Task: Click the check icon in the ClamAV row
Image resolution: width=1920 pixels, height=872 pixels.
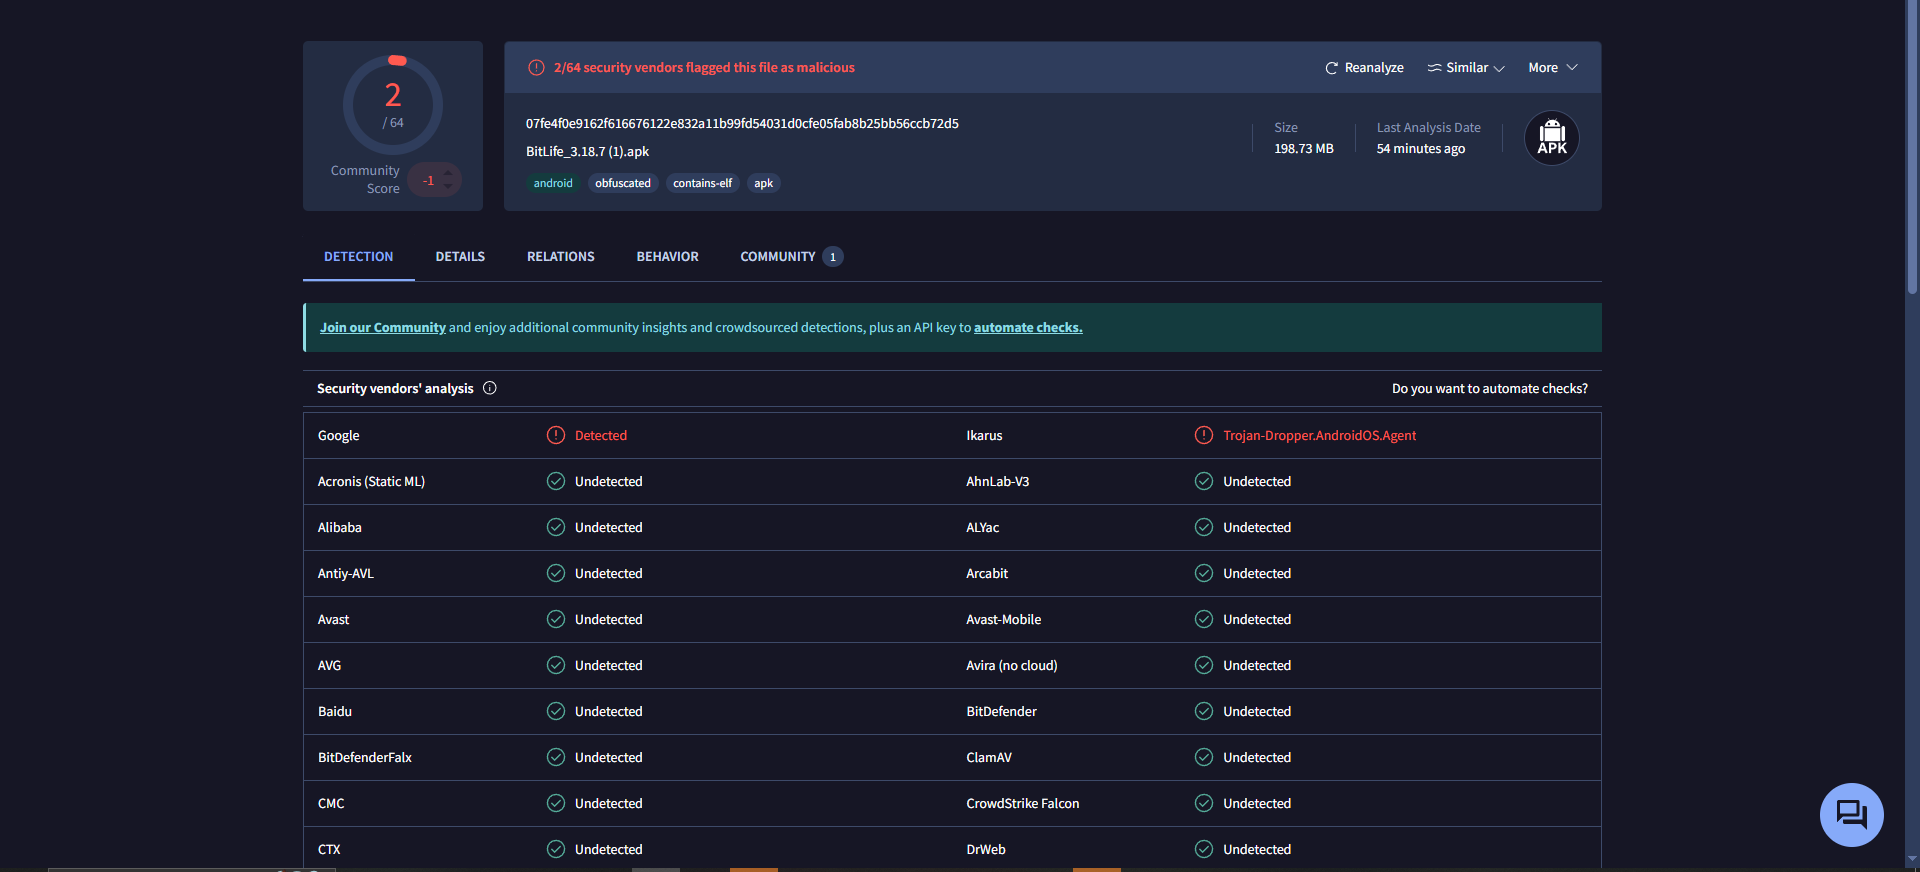Action: [1204, 757]
